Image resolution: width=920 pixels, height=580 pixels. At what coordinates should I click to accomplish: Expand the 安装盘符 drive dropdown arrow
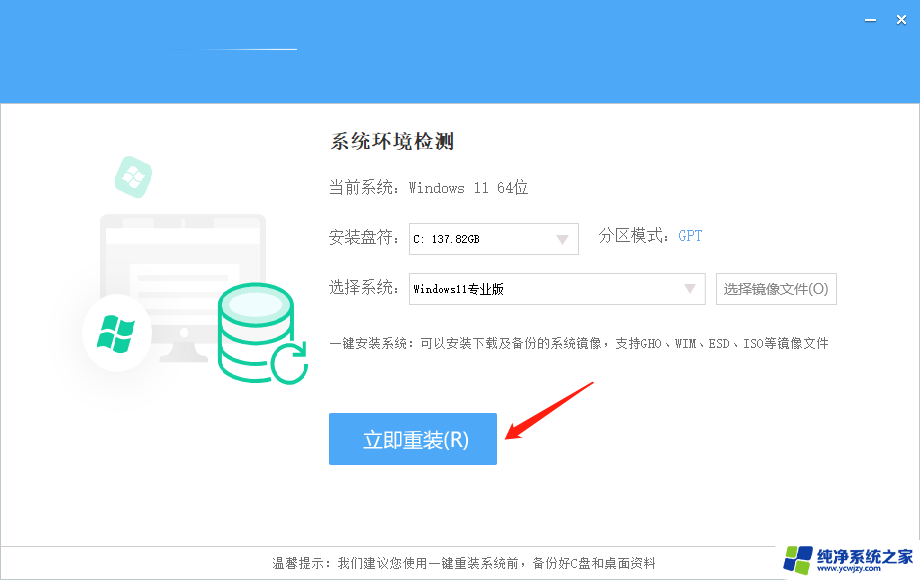(562, 239)
